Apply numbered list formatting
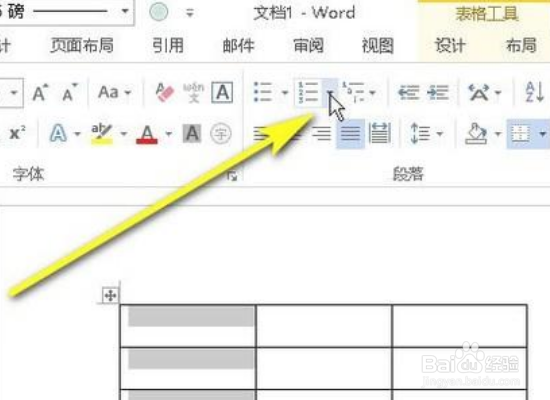The height and width of the screenshot is (400, 550). point(308,93)
